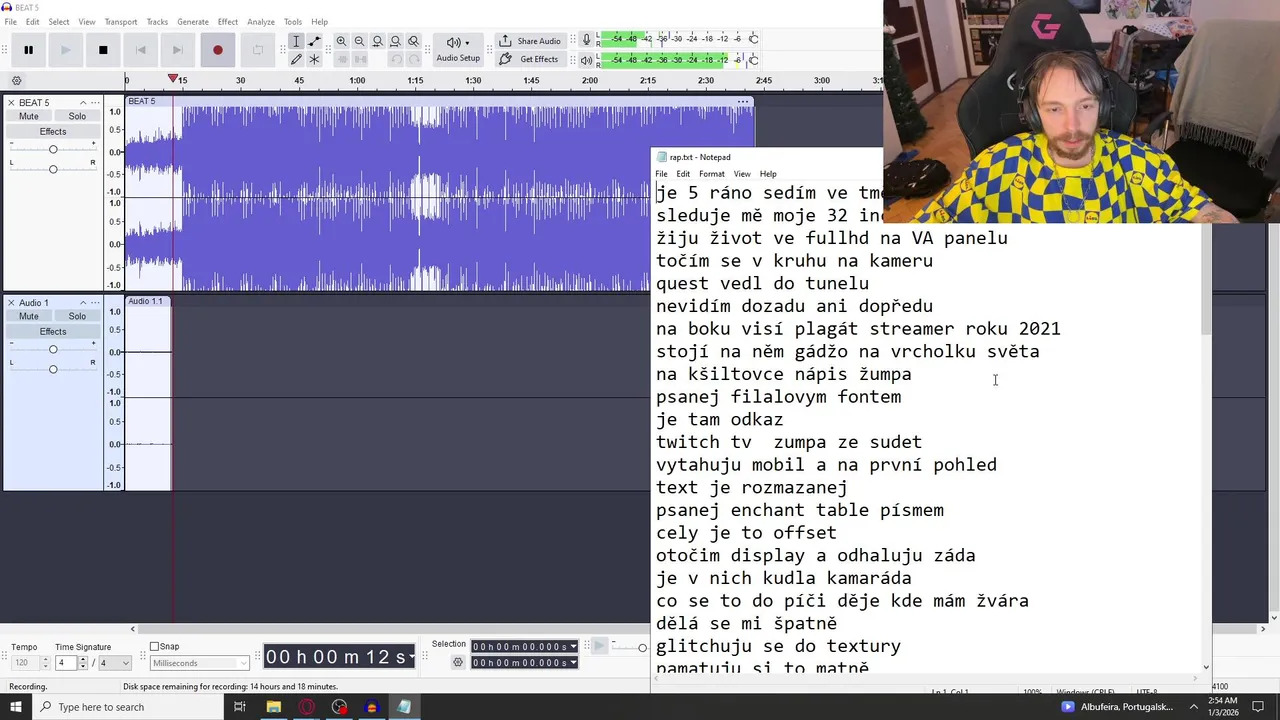1280x720 pixels.
Task: Click the red Record button
Action: coord(218,50)
